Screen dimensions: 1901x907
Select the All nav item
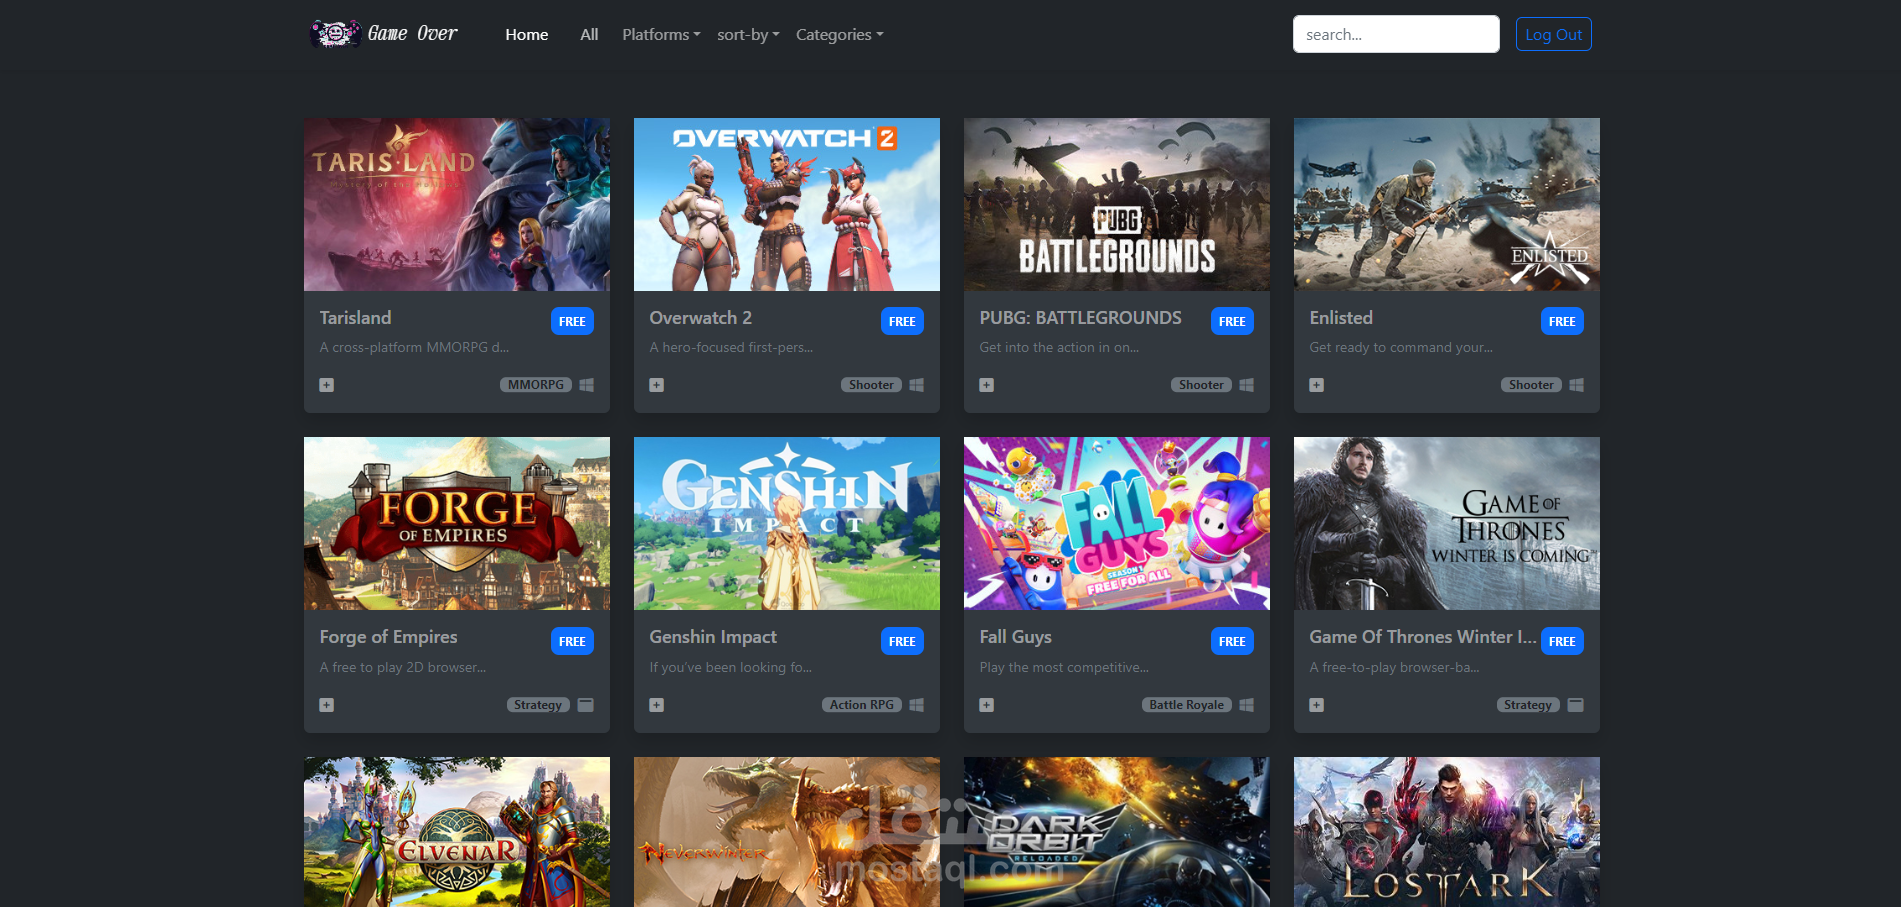[x=589, y=34]
